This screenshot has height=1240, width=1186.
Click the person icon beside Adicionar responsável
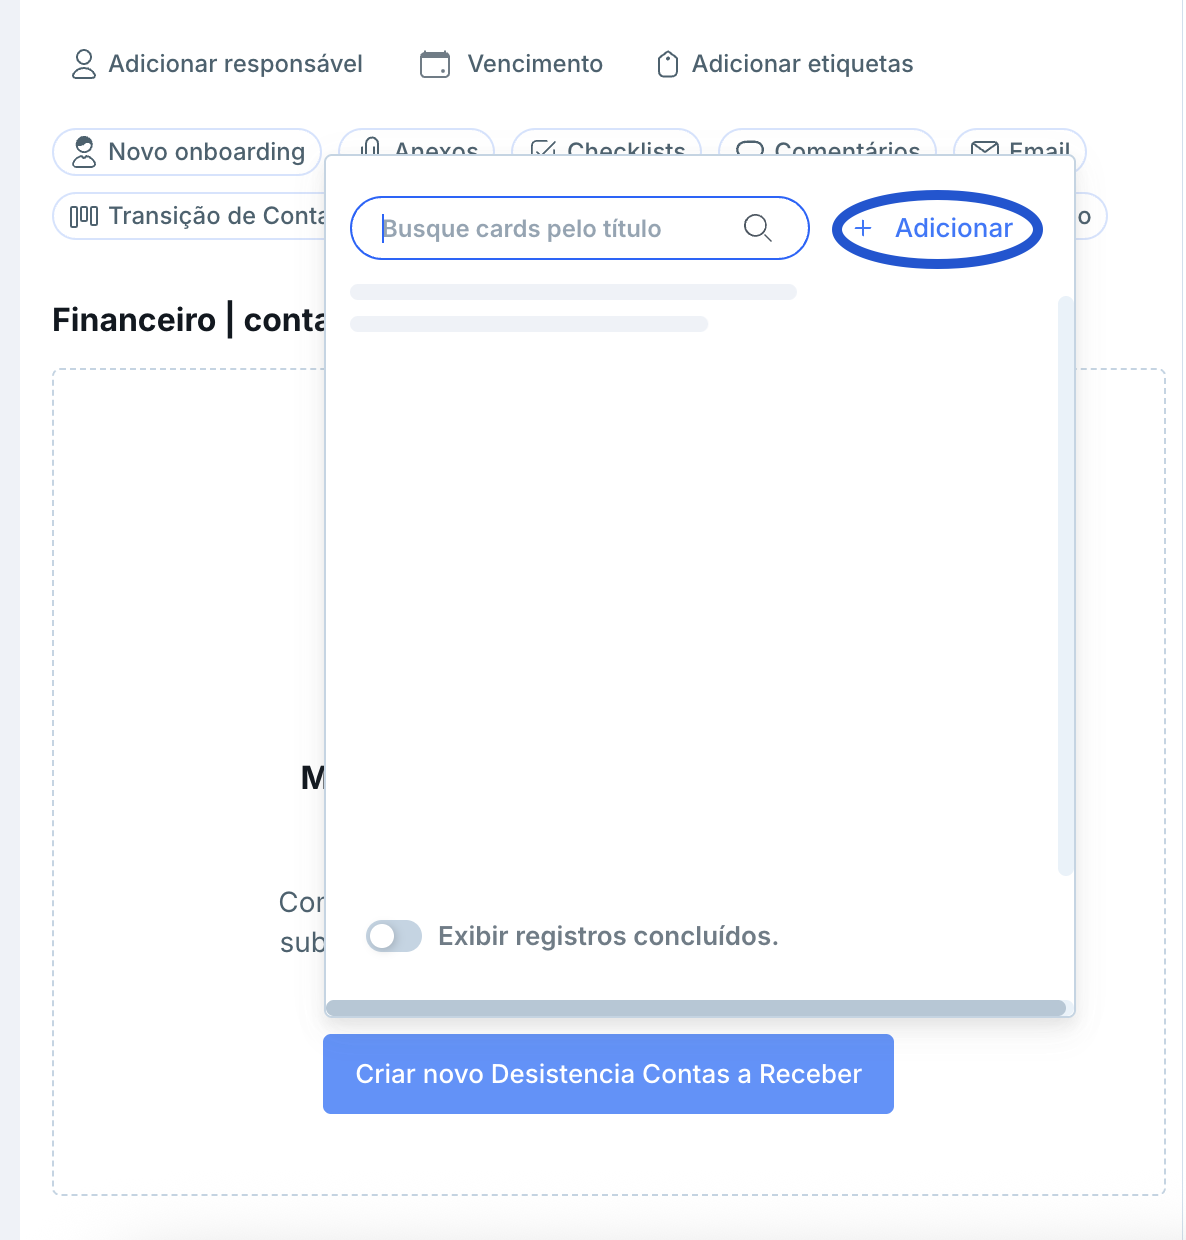point(84,64)
